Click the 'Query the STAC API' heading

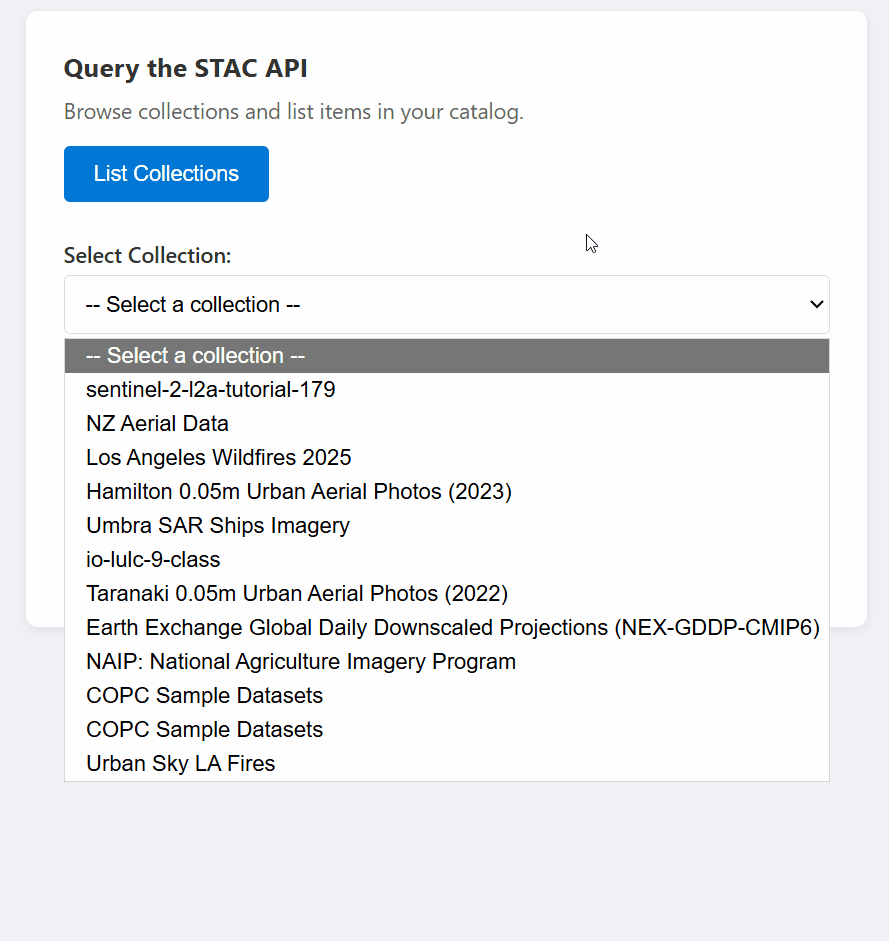click(186, 69)
